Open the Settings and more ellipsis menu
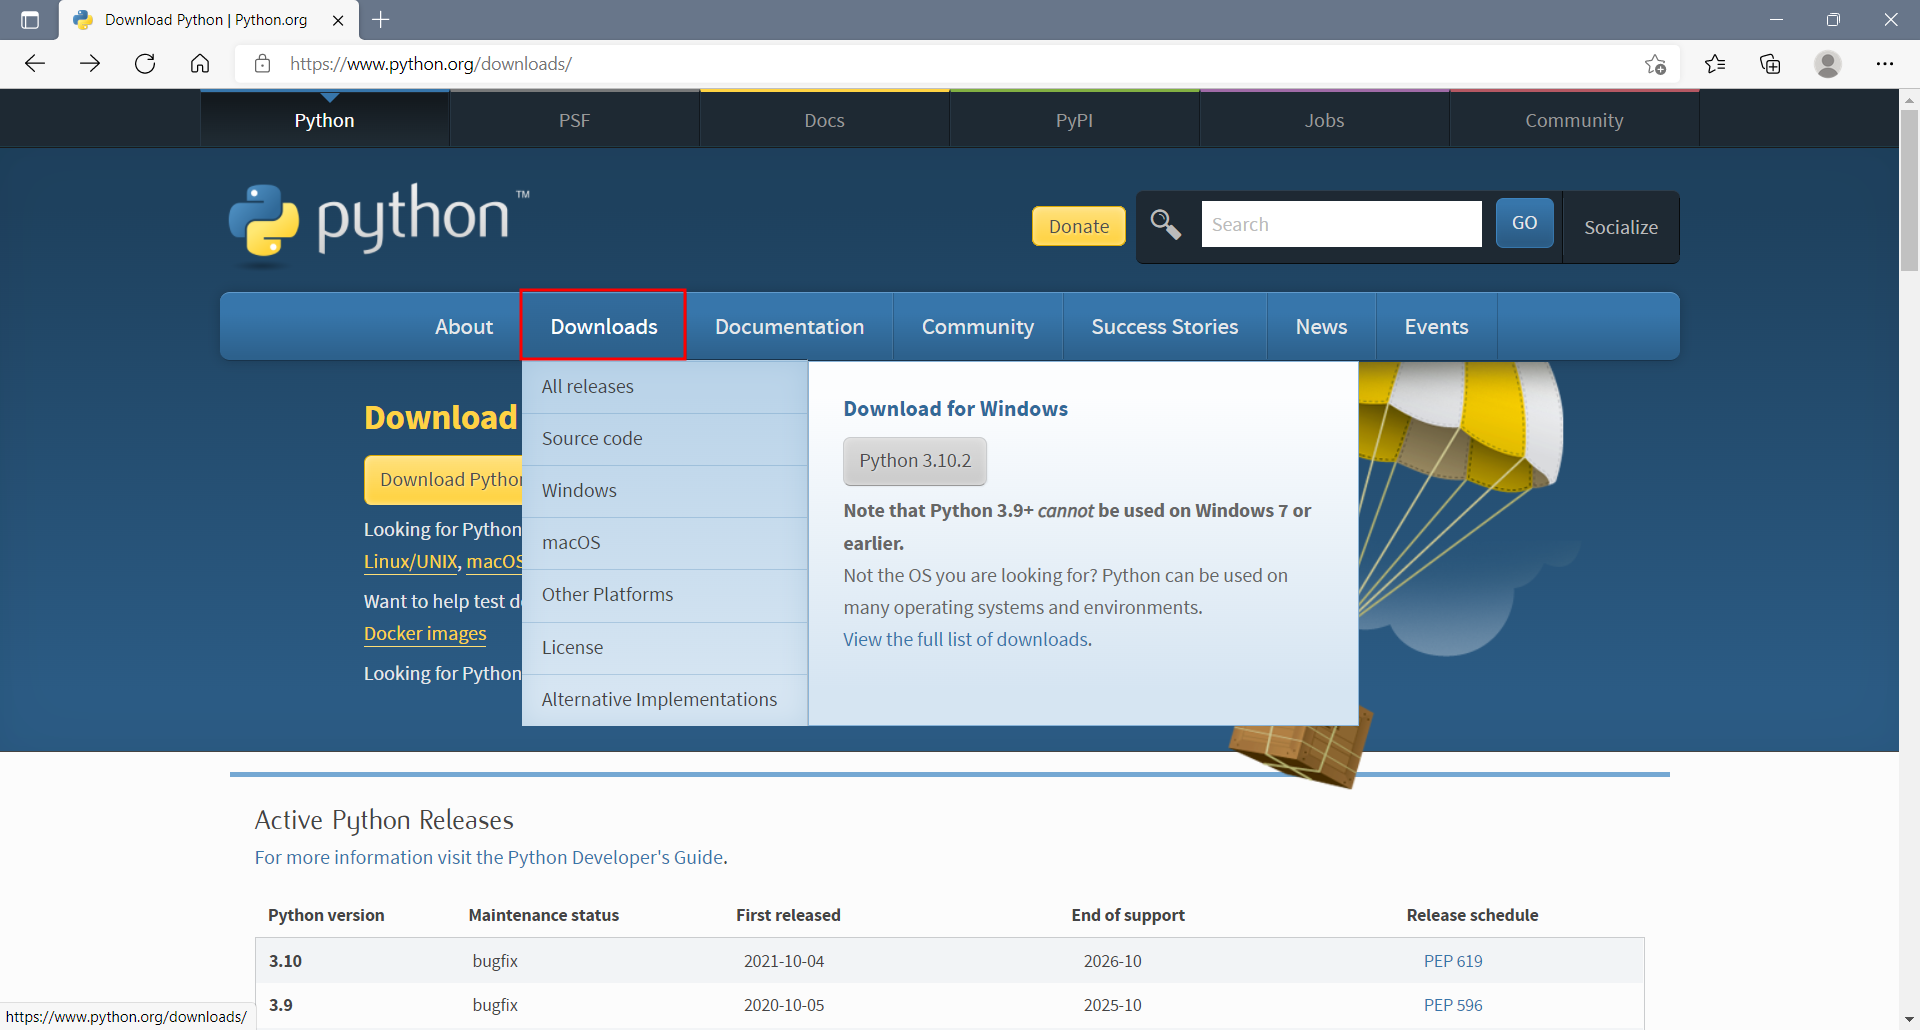The height and width of the screenshot is (1030, 1920). [x=1885, y=64]
